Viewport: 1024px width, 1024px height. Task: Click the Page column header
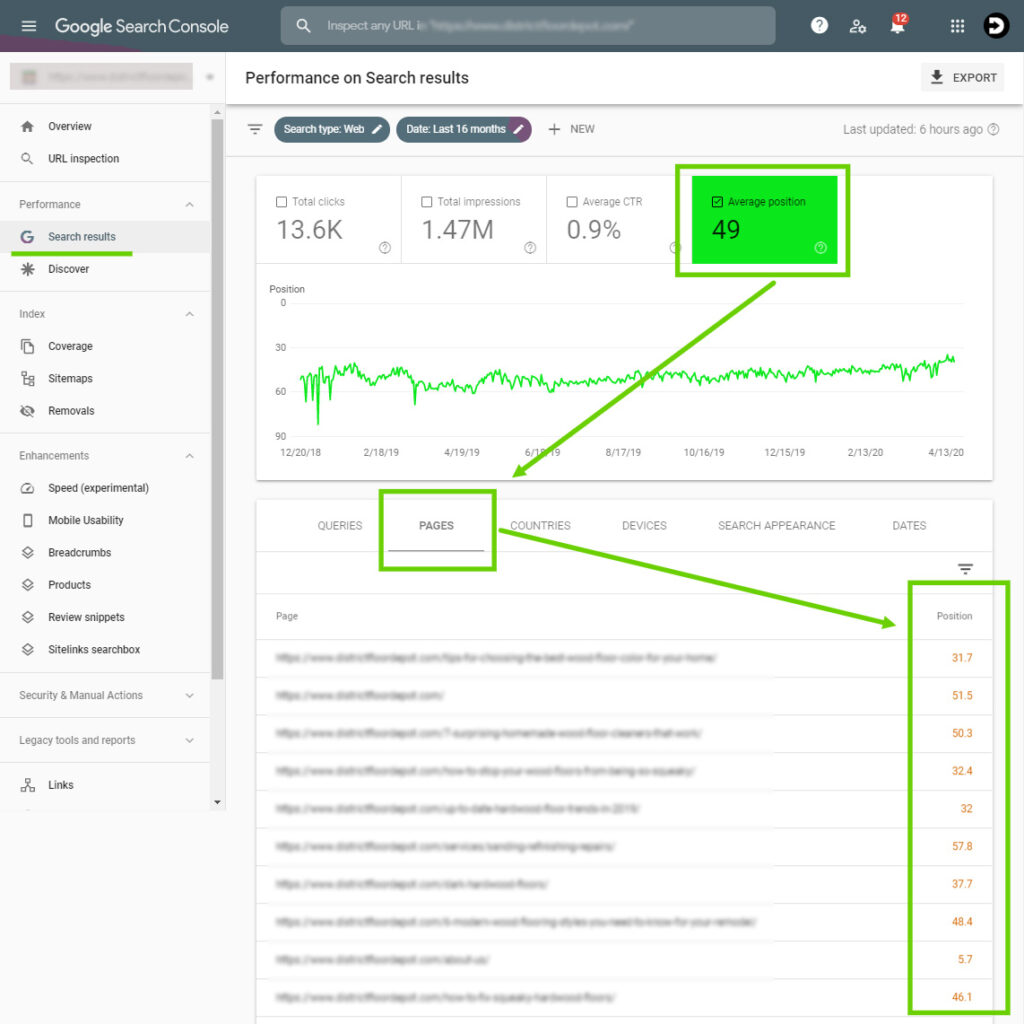(287, 616)
